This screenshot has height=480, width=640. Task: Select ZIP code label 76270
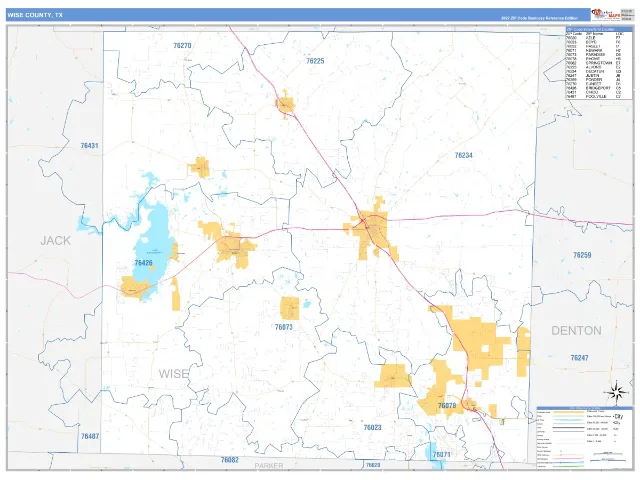[182, 46]
